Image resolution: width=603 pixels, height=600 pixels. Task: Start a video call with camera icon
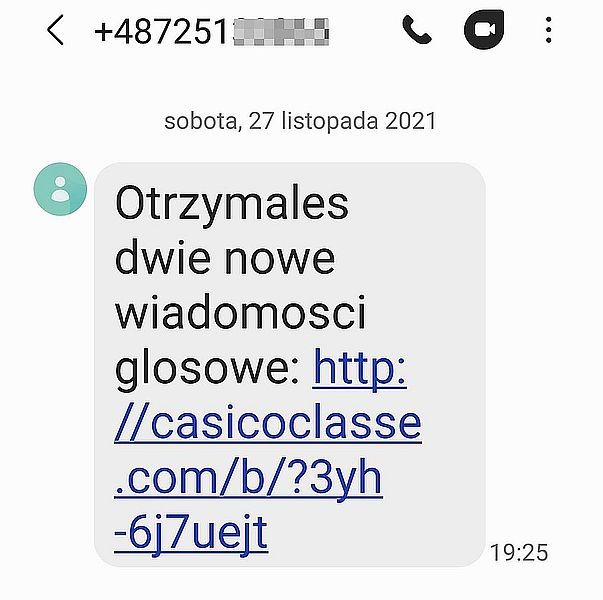[484, 30]
